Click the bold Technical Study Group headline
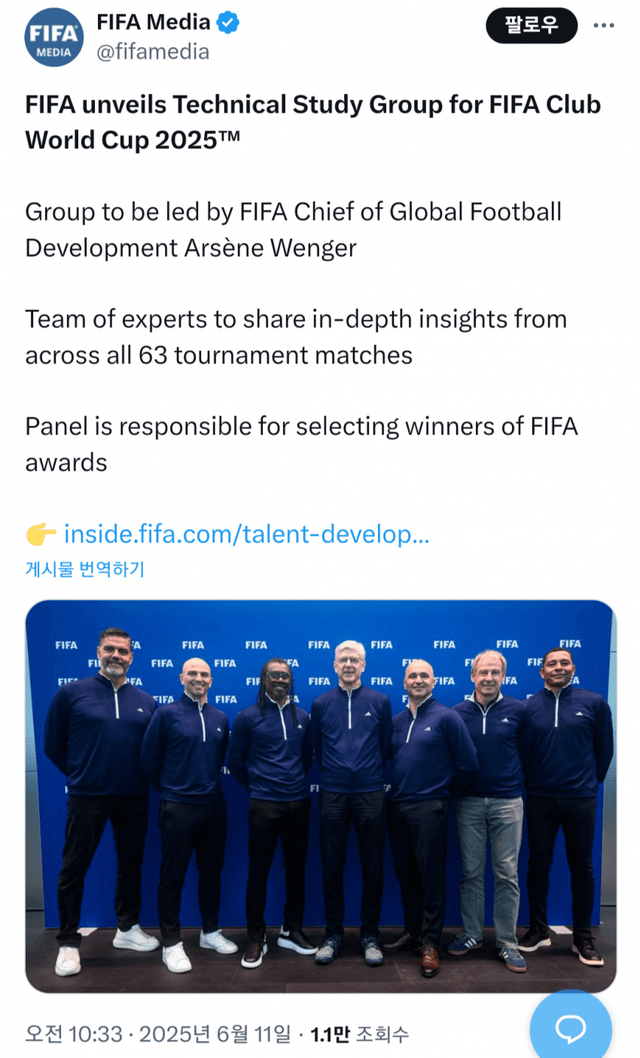 click(x=312, y=121)
